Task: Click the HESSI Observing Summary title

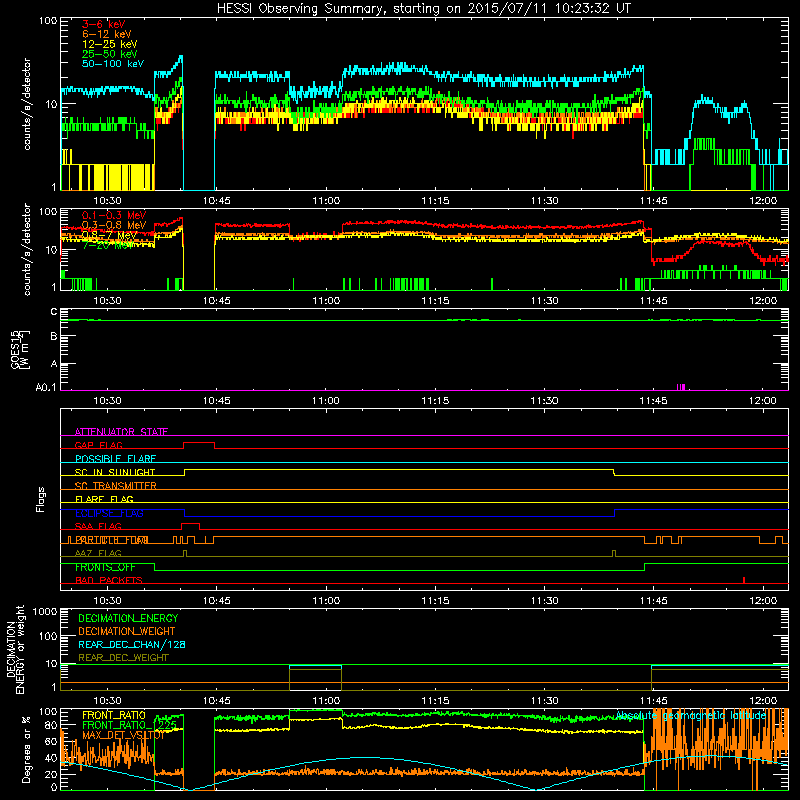Action: [x=423, y=8]
